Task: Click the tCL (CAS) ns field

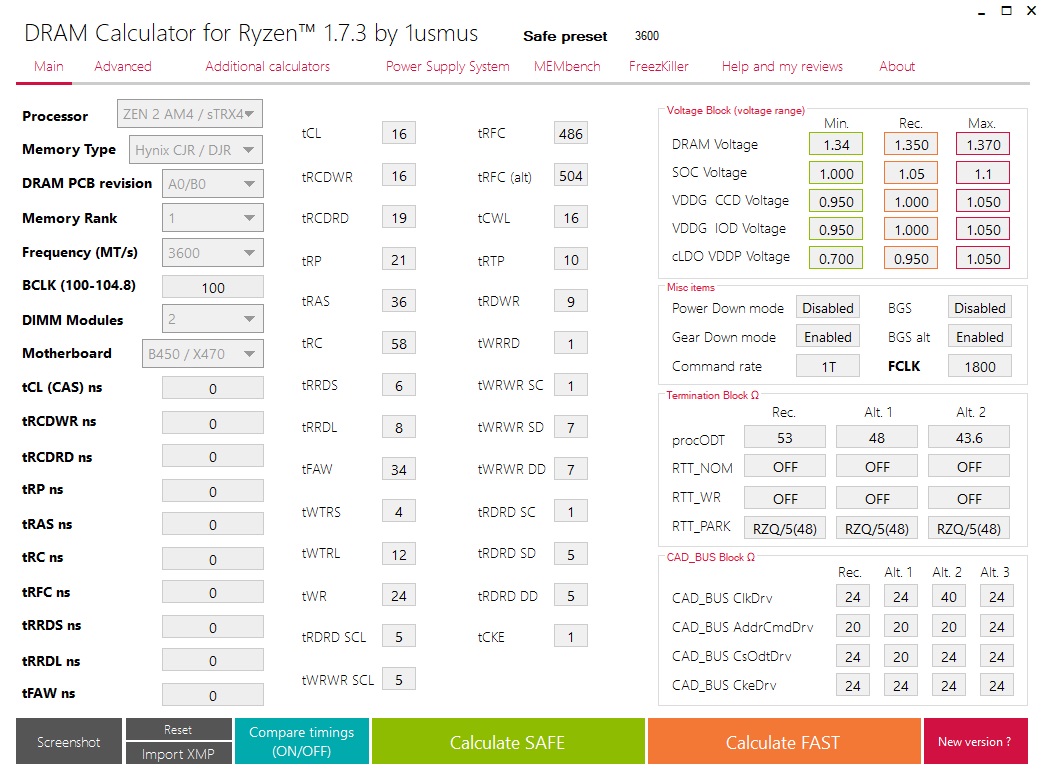Action: [x=213, y=388]
